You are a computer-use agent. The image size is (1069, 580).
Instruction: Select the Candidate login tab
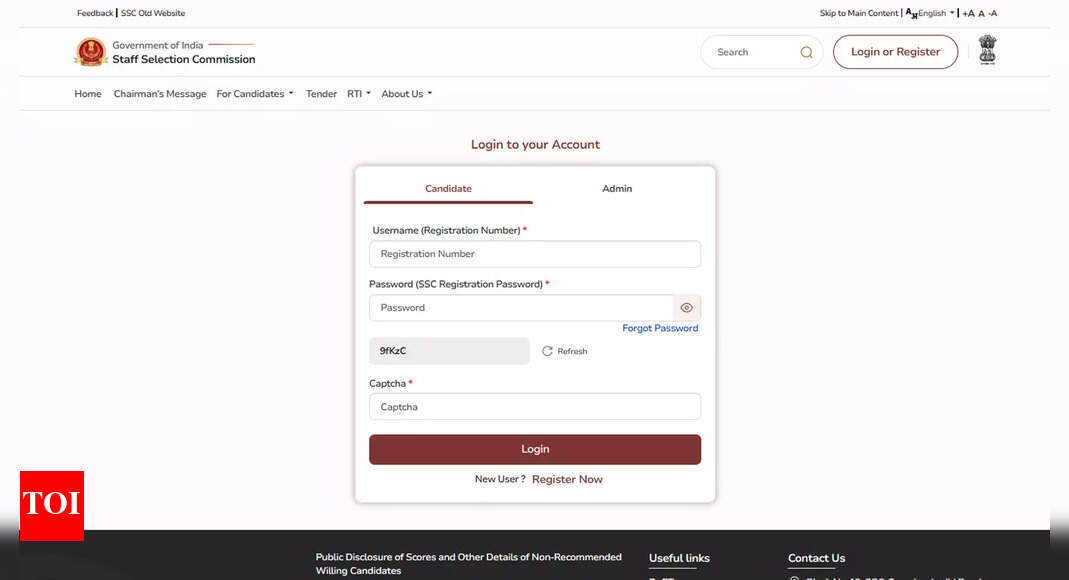[x=448, y=188]
